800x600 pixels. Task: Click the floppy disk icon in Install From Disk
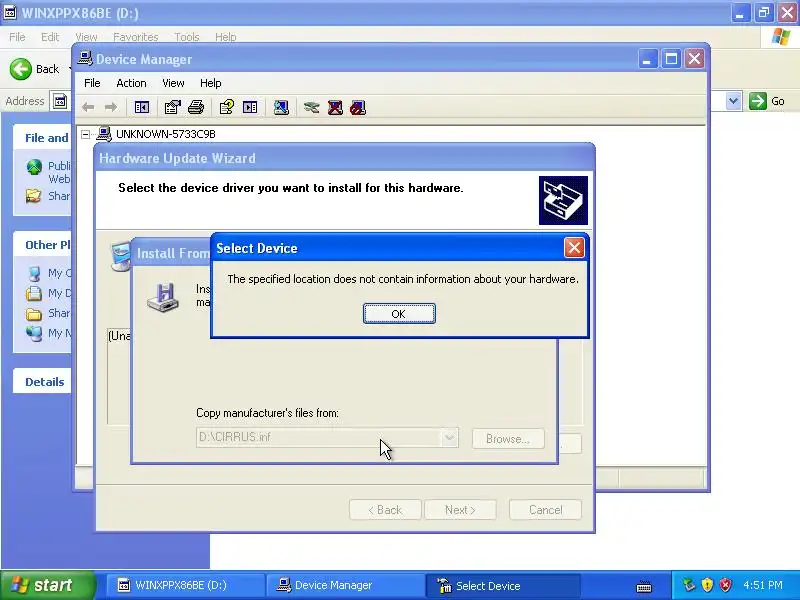coord(163,296)
